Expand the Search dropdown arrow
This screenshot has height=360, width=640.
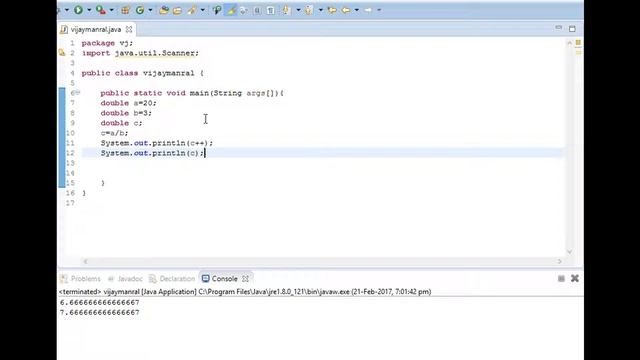click(202, 10)
